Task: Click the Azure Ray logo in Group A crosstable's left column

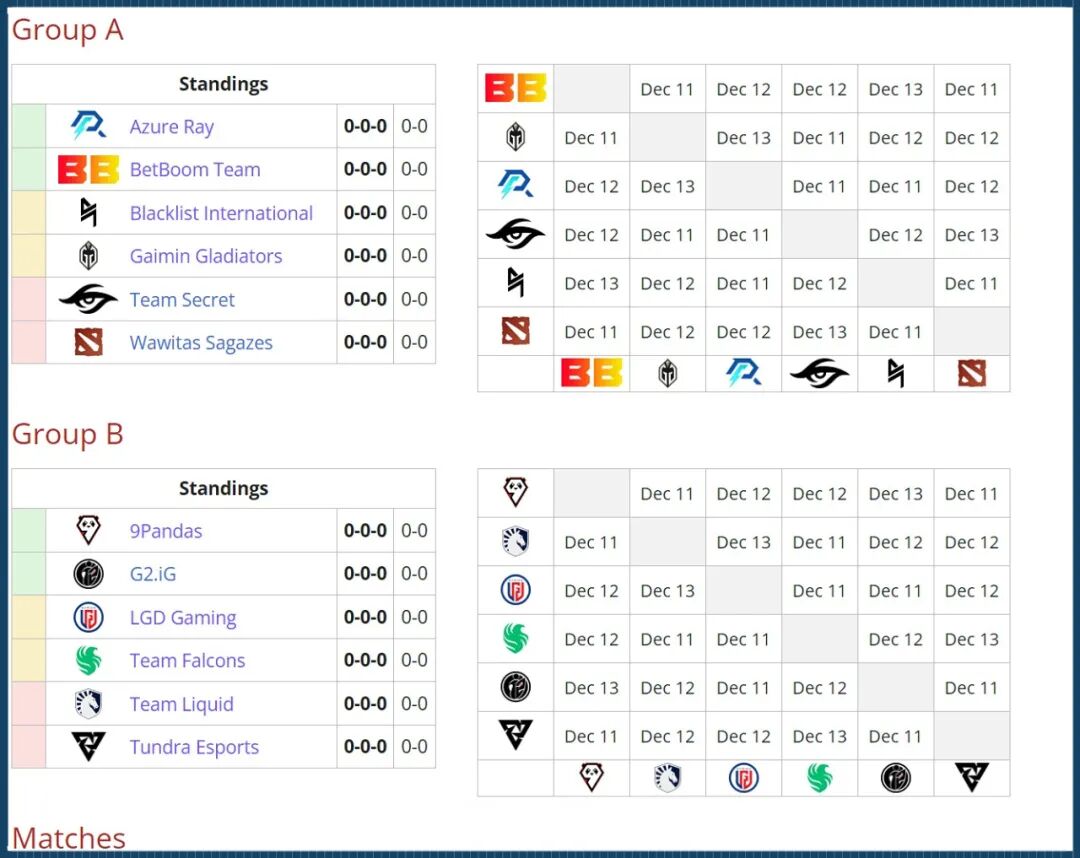Action: point(515,185)
